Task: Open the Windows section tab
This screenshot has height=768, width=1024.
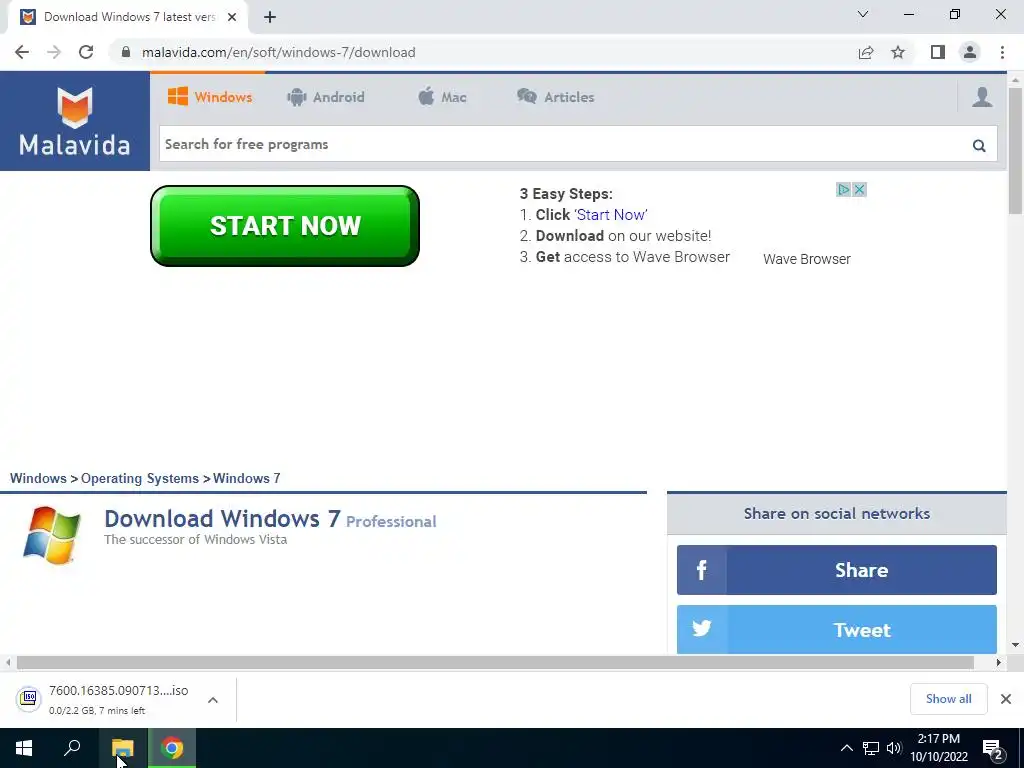Action: pyautogui.click(x=210, y=97)
